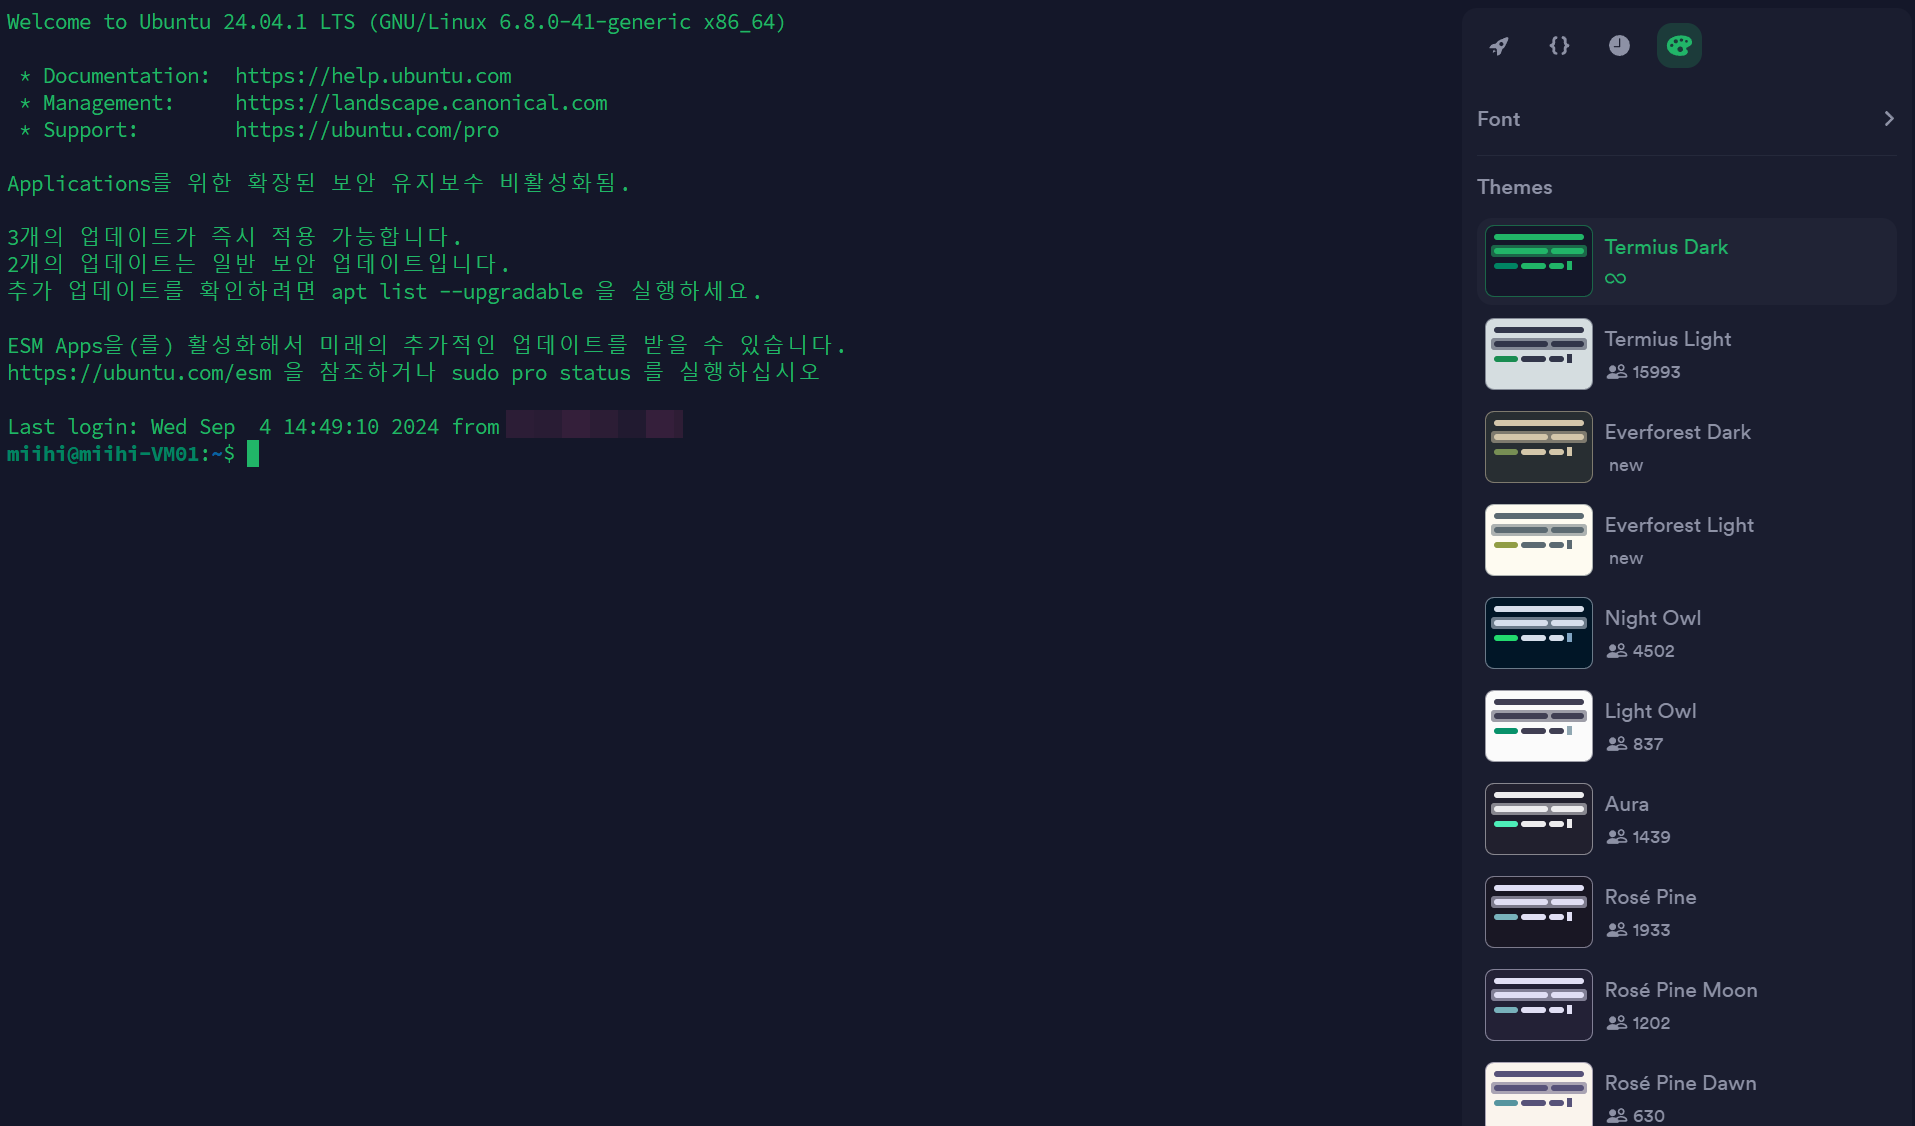Click the Aura theme name

1627,804
